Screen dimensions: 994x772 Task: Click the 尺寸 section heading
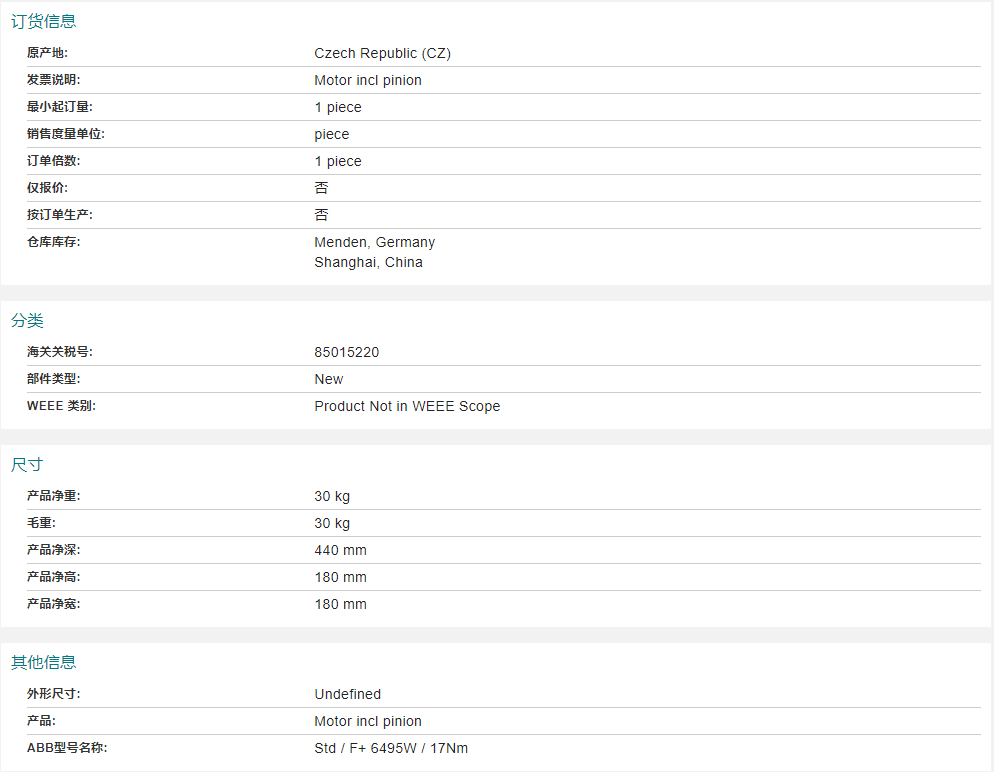27,465
